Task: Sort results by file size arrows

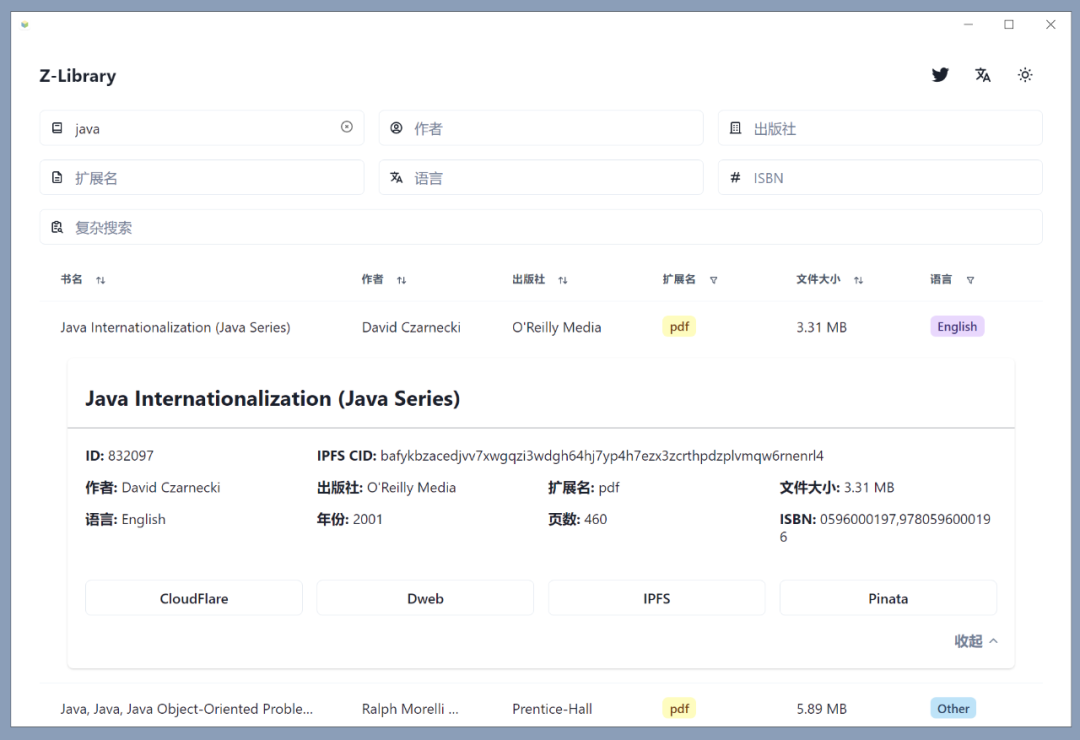Action: coord(858,280)
